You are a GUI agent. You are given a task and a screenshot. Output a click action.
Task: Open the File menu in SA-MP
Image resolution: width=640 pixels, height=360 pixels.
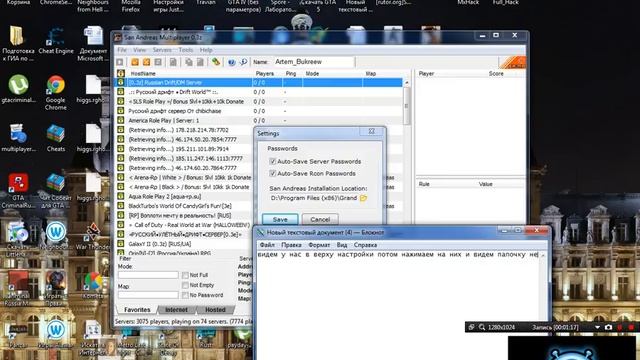122,50
